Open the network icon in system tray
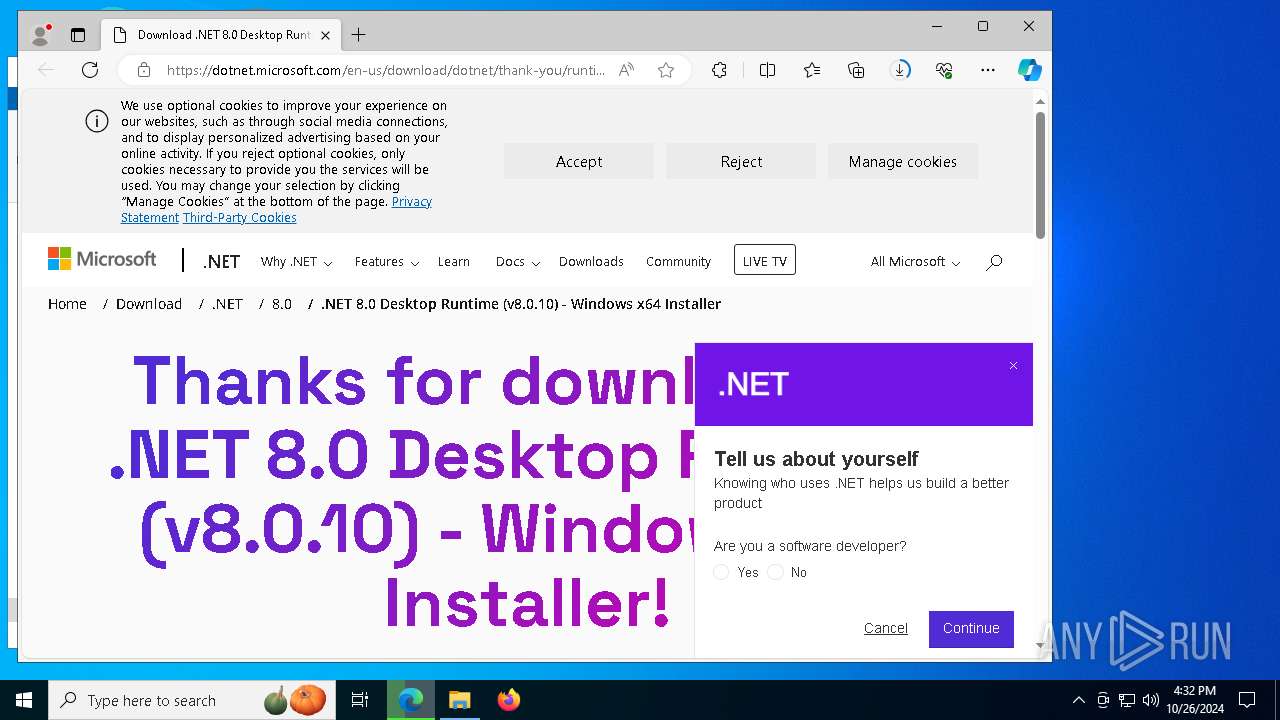The width and height of the screenshot is (1280, 720). [x=1127, y=700]
